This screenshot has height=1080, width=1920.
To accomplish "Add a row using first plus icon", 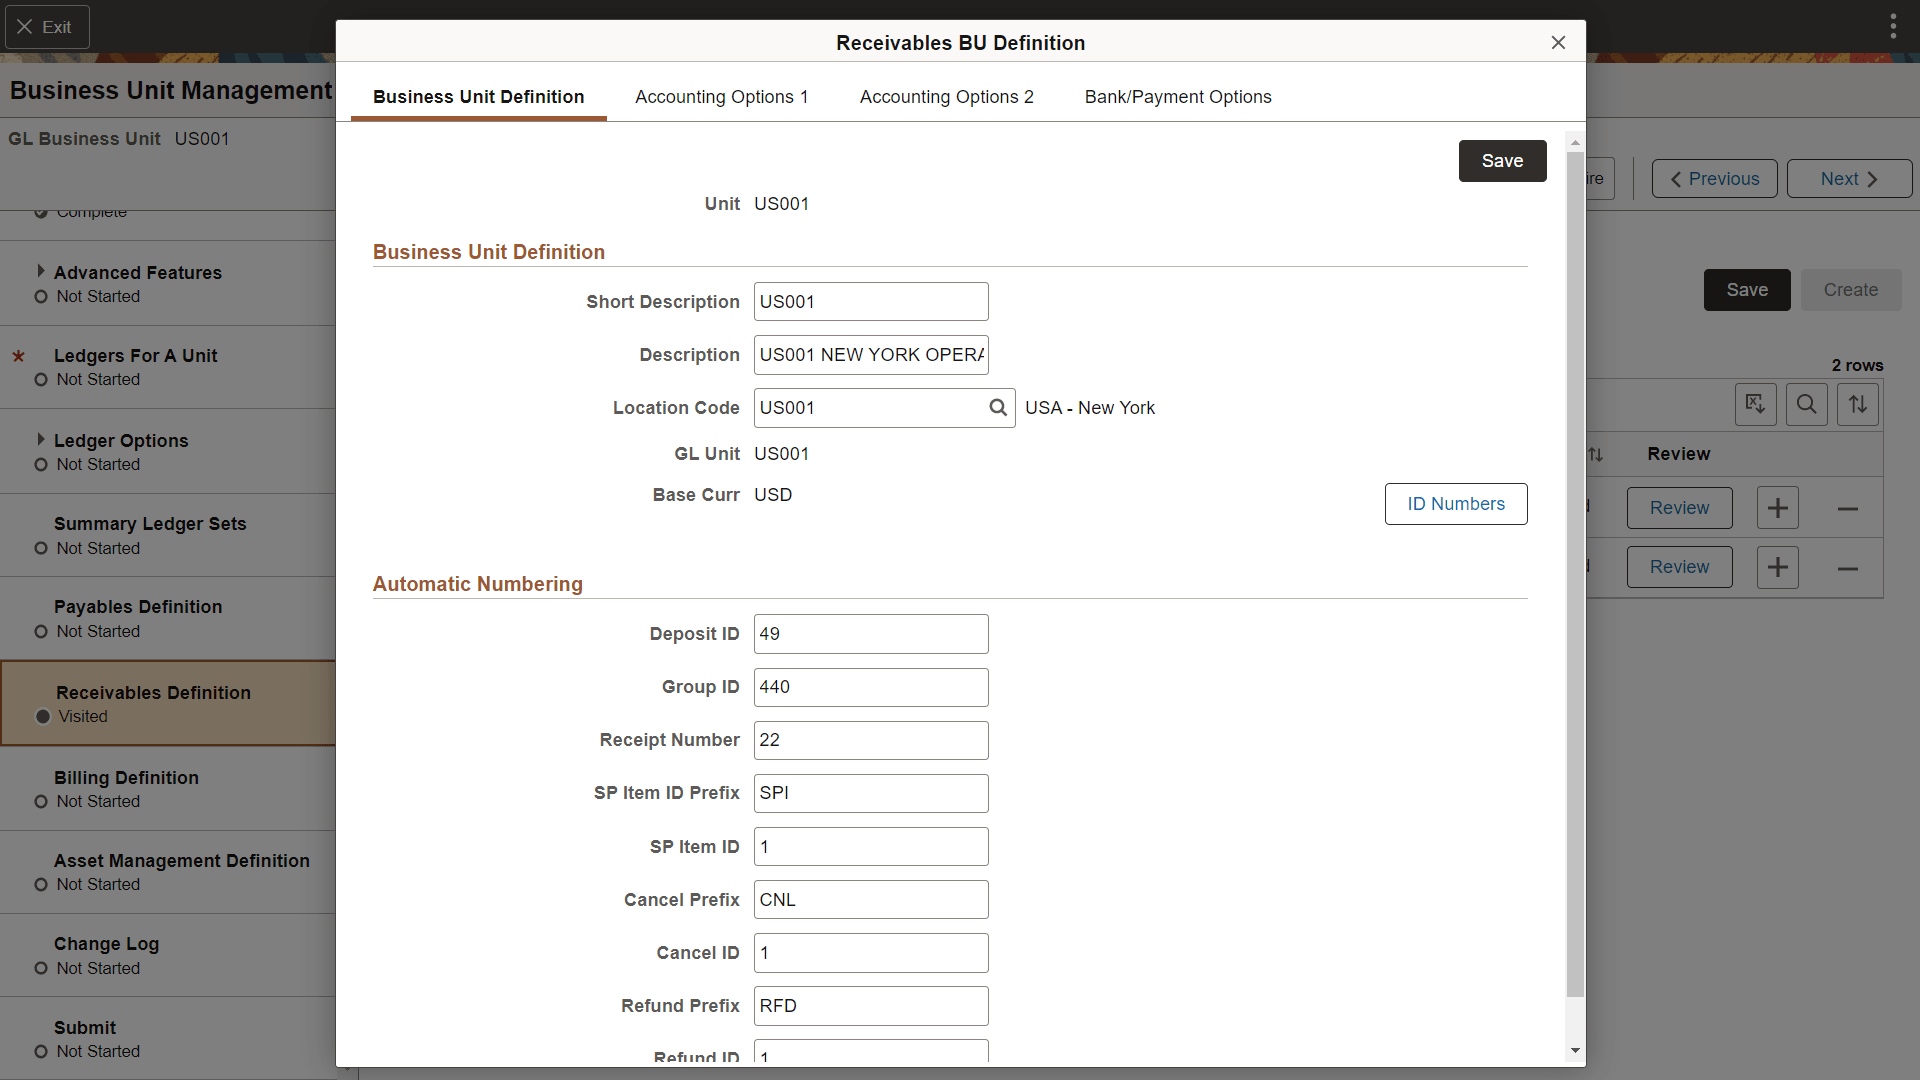I will (x=1777, y=508).
